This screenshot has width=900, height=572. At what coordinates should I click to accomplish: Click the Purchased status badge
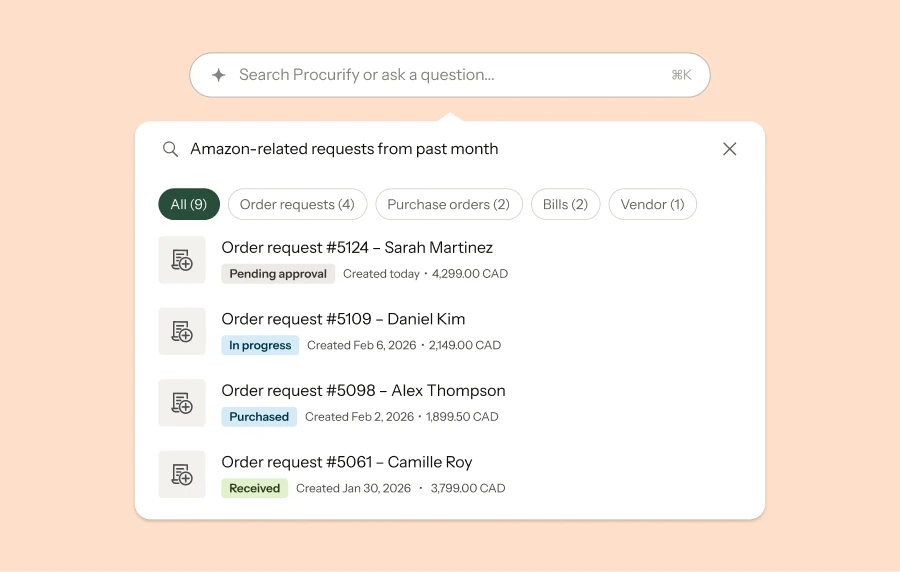point(259,417)
